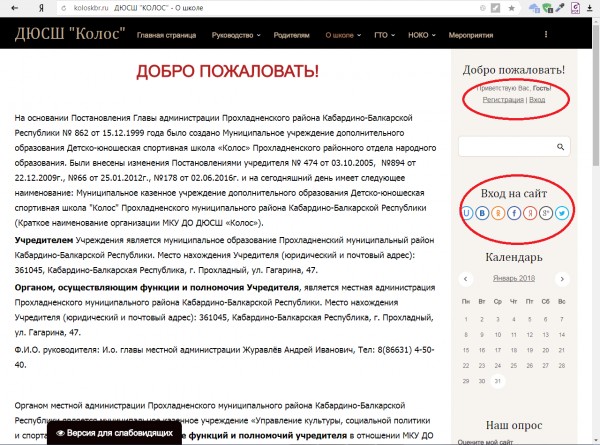Reload the page in the address bar
The height and width of the screenshot is (445, 600).
(x=64, y=8)
